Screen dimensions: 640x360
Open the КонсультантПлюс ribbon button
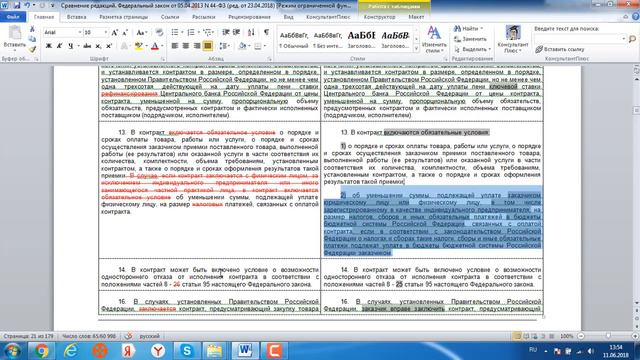tap(513, 39)
